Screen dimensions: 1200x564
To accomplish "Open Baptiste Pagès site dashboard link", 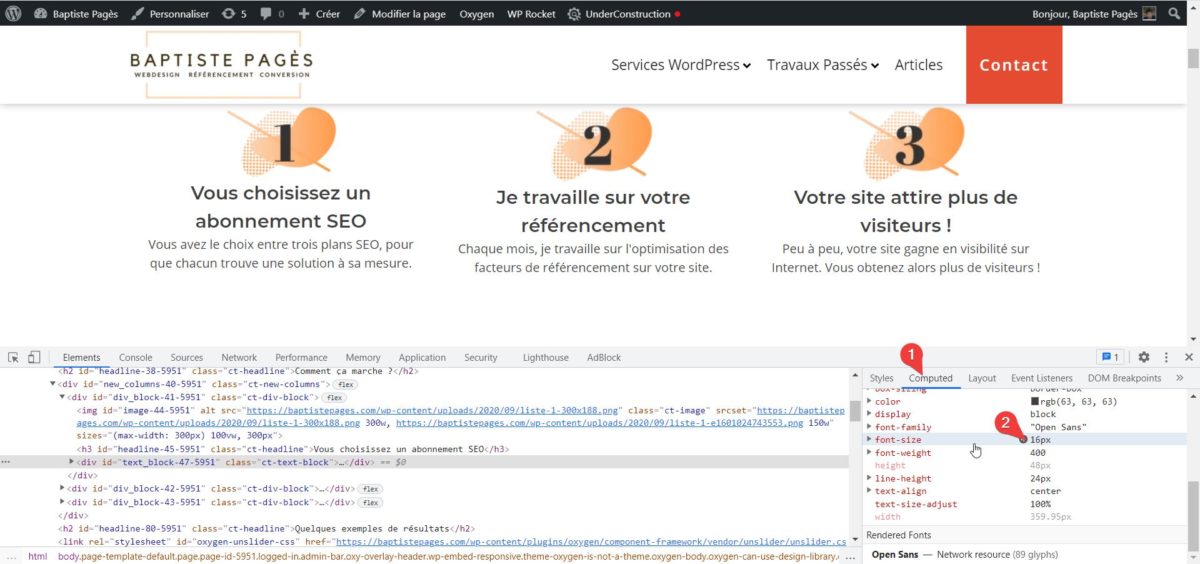I will (74, 14).
